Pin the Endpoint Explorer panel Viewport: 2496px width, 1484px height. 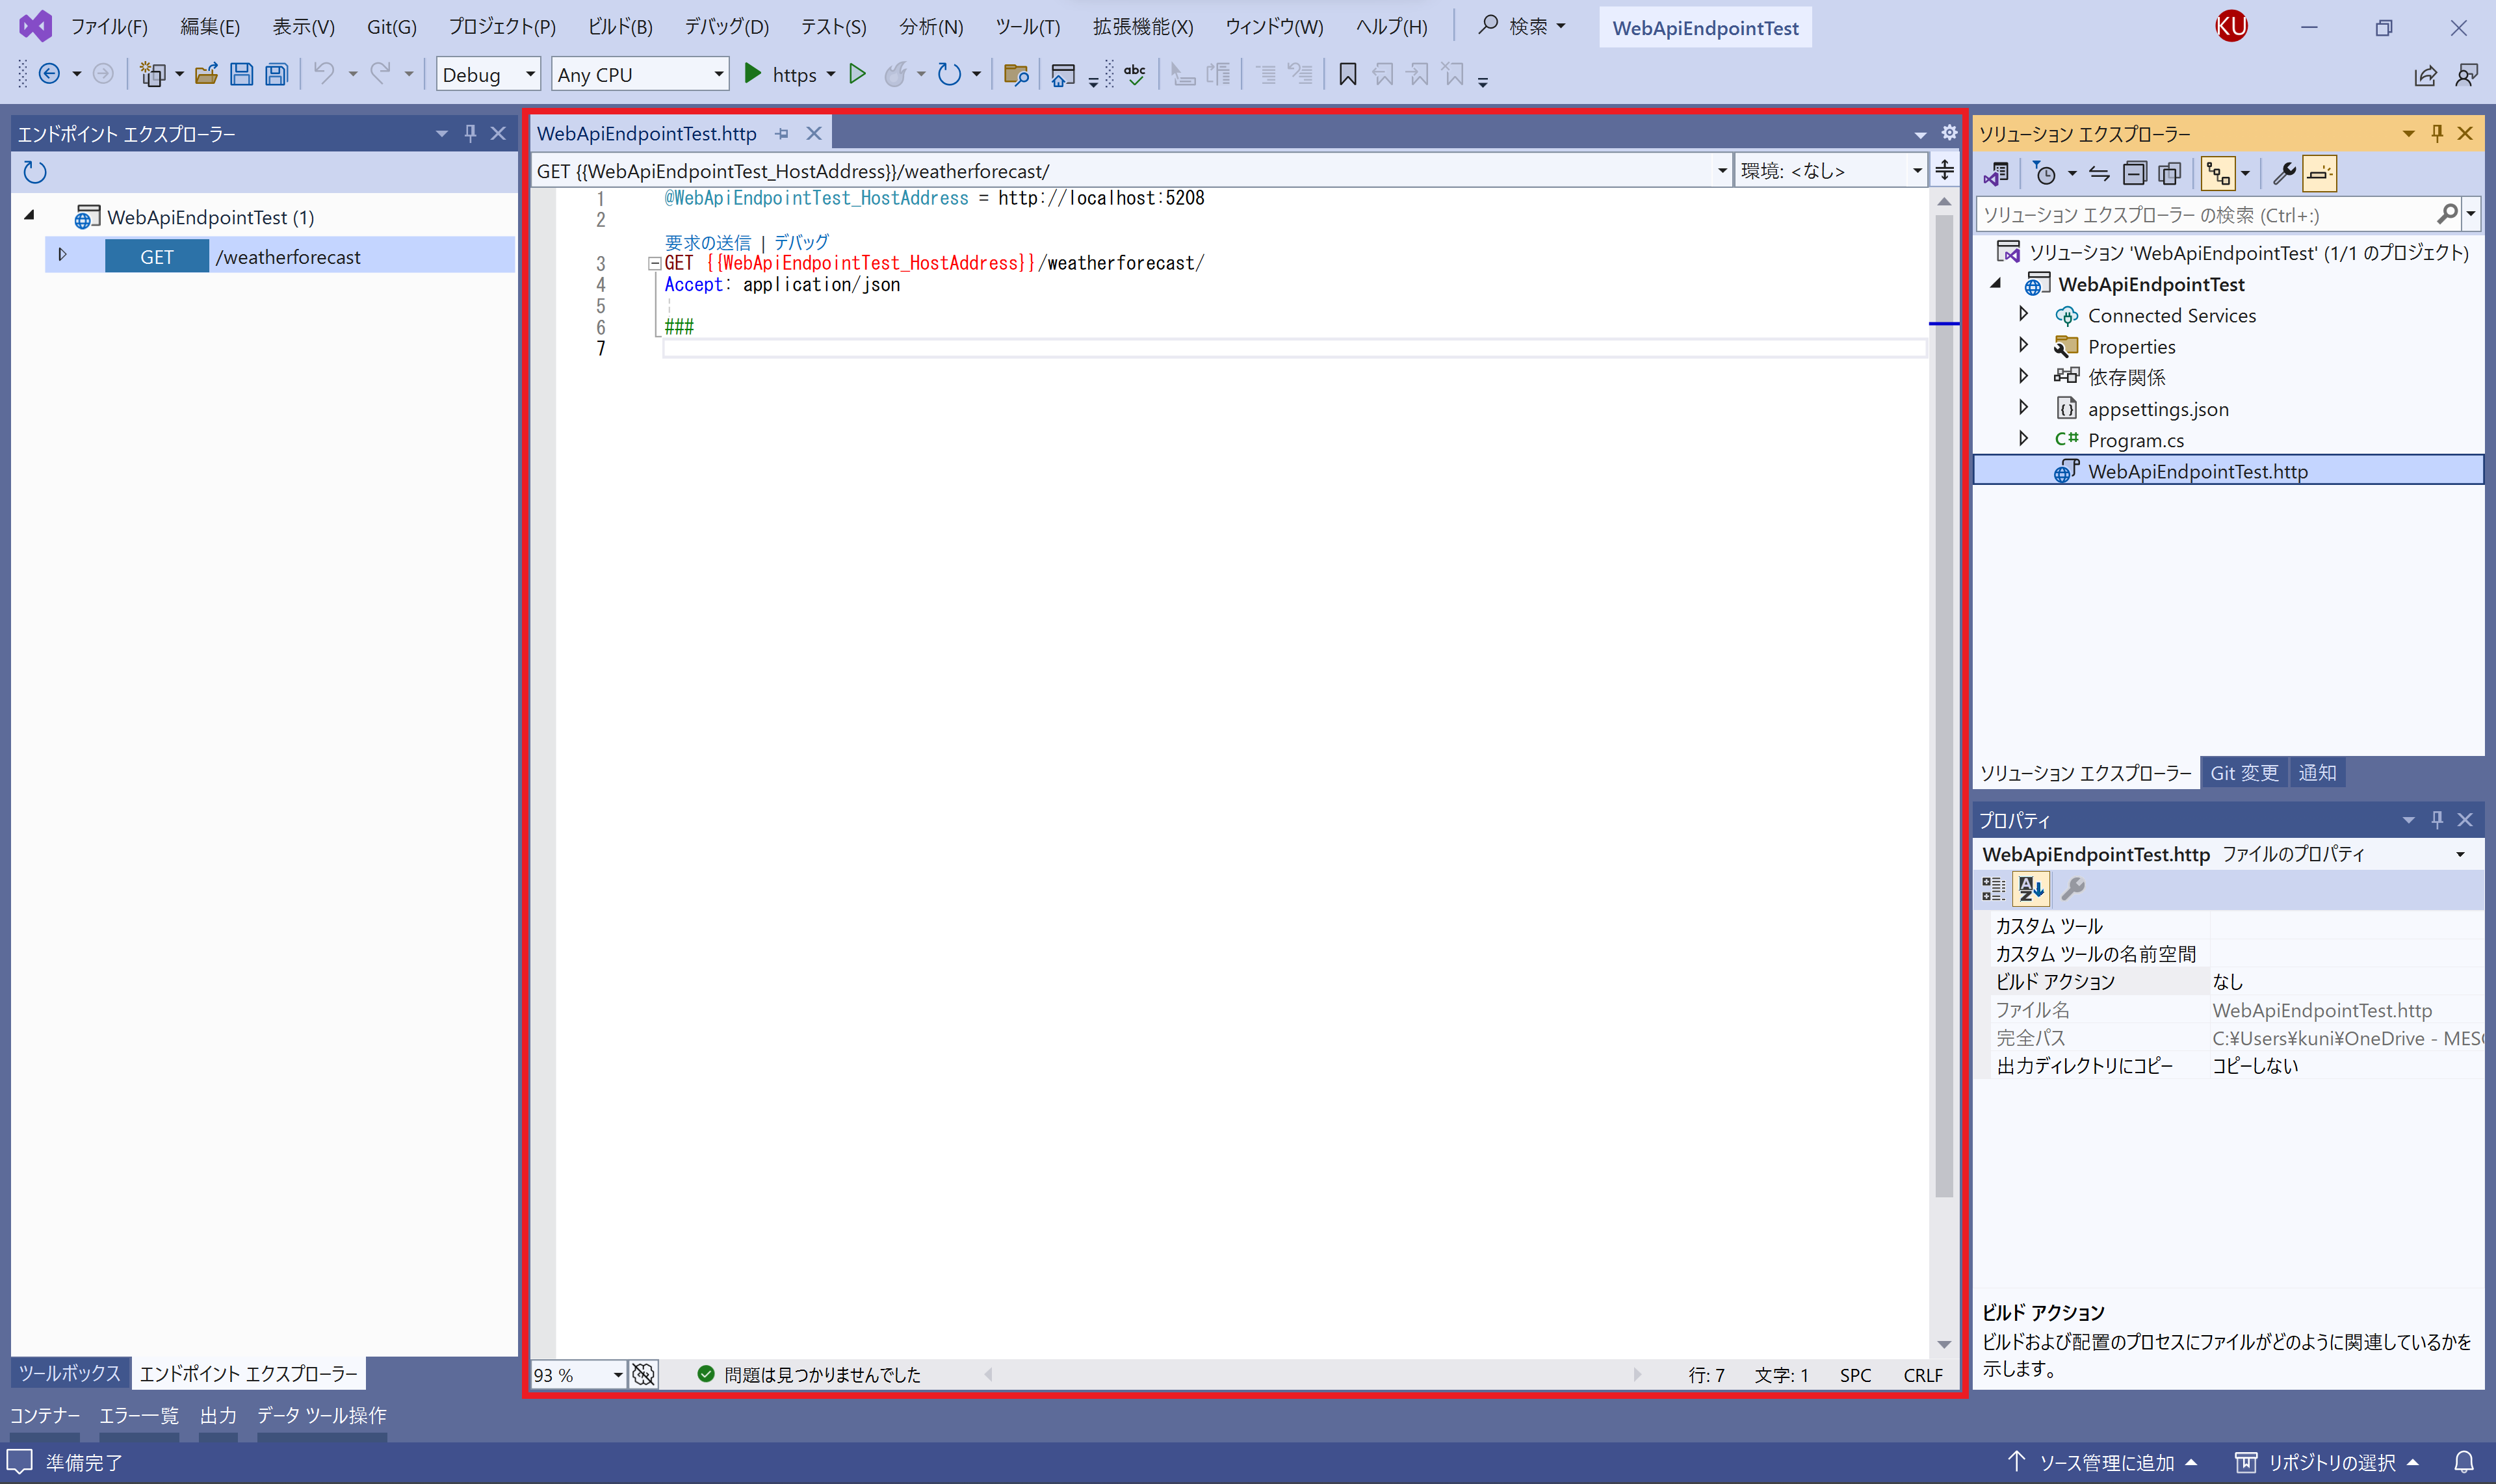[470, 133]
